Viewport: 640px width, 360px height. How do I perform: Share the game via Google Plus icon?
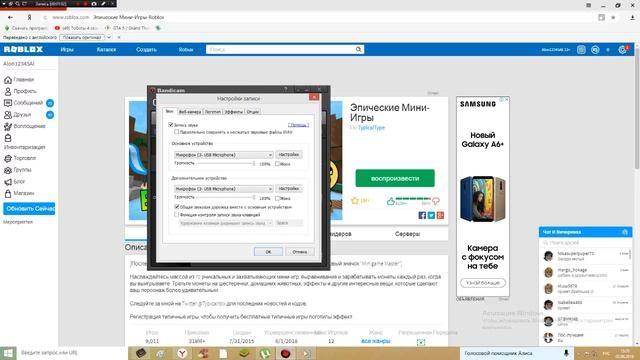coord(440,215)
